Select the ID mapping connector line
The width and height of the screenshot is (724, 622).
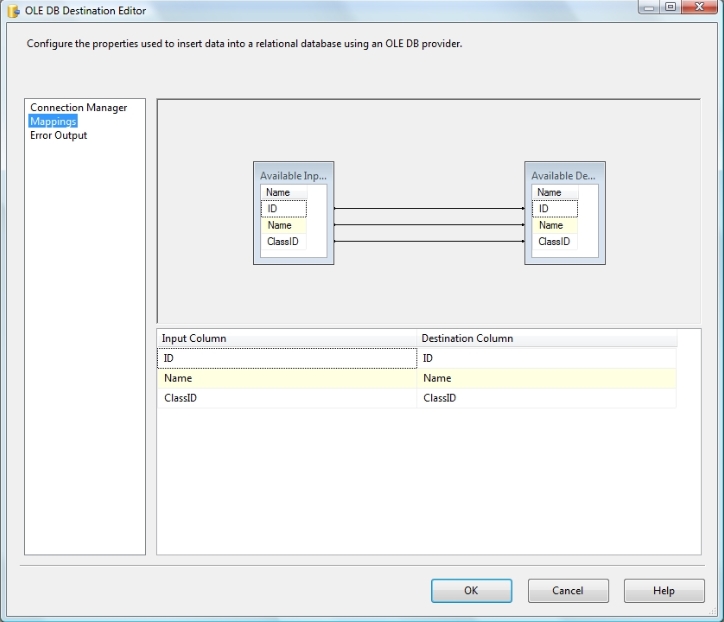[429, 209]
